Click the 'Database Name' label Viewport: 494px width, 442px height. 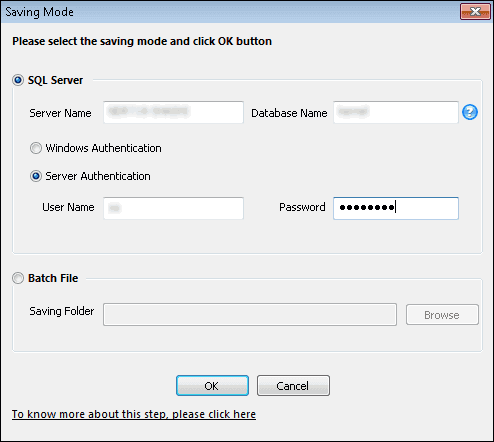(289, 113)
